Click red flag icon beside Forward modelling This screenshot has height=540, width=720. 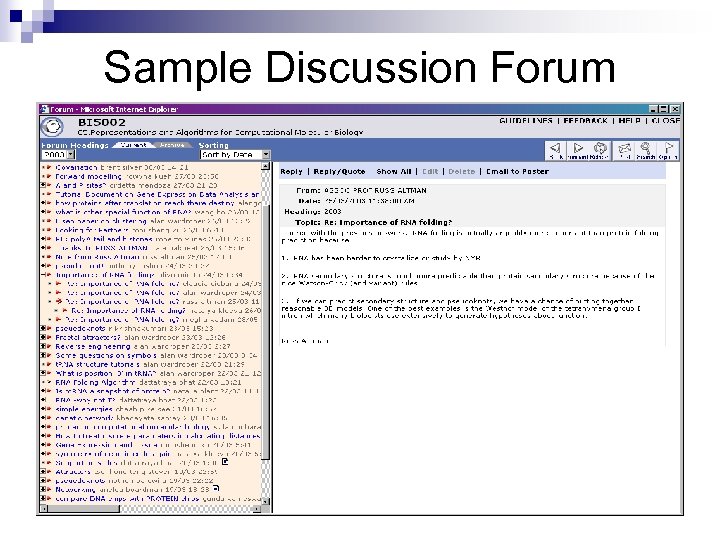pyautogui.click(x=48, y=176)
